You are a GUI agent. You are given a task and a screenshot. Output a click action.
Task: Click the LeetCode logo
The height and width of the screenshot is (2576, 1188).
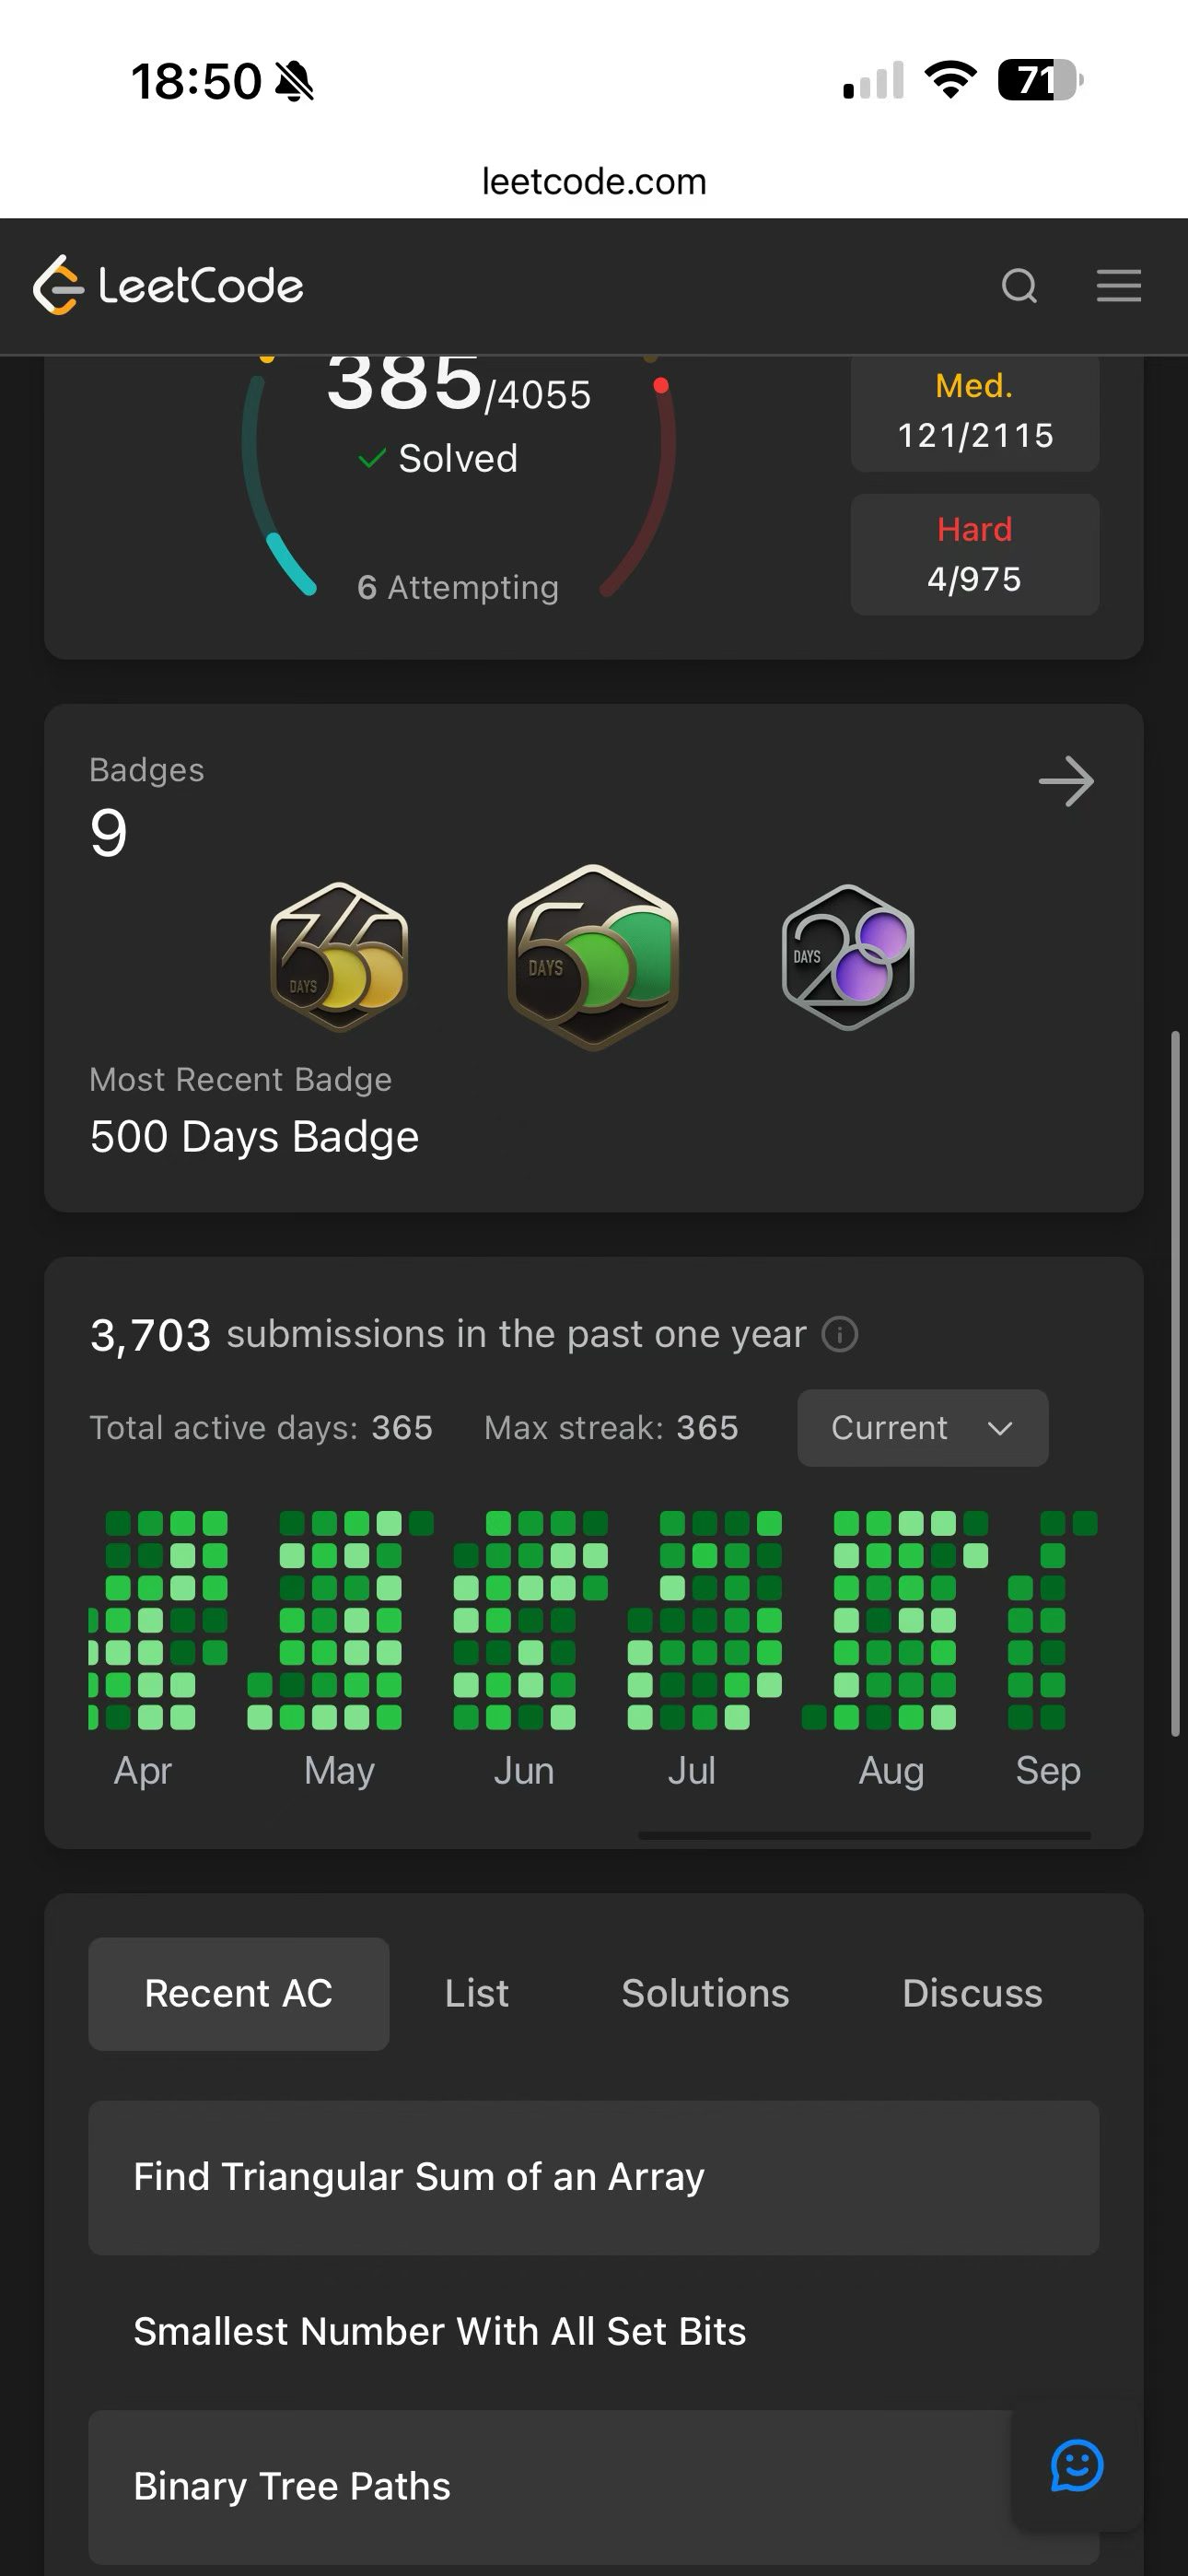pyautogui.click(x=168, y=286)
